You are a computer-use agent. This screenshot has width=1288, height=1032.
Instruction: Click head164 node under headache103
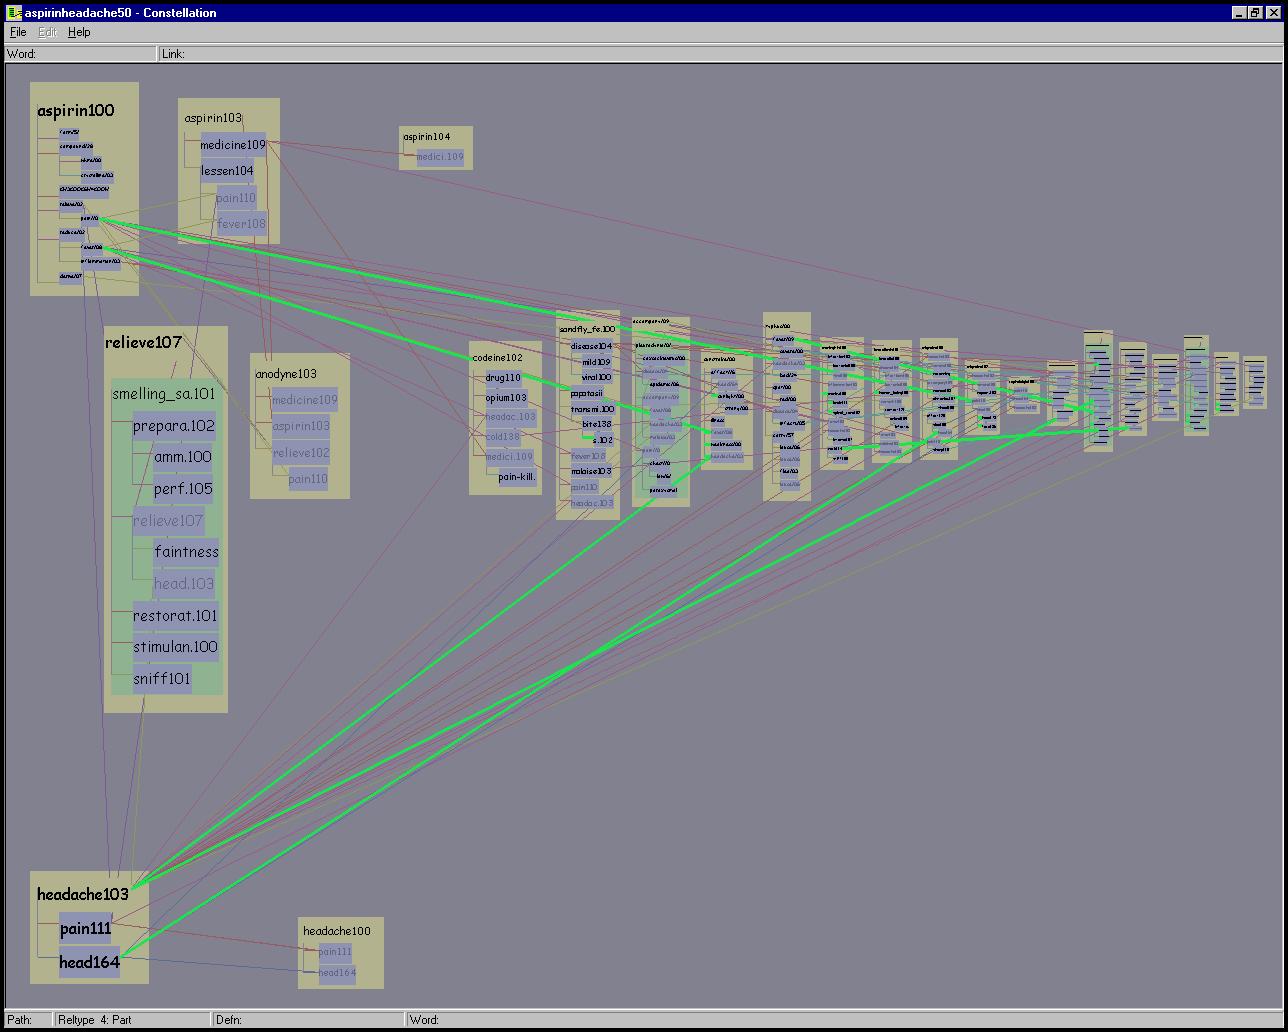pos(89,962)
